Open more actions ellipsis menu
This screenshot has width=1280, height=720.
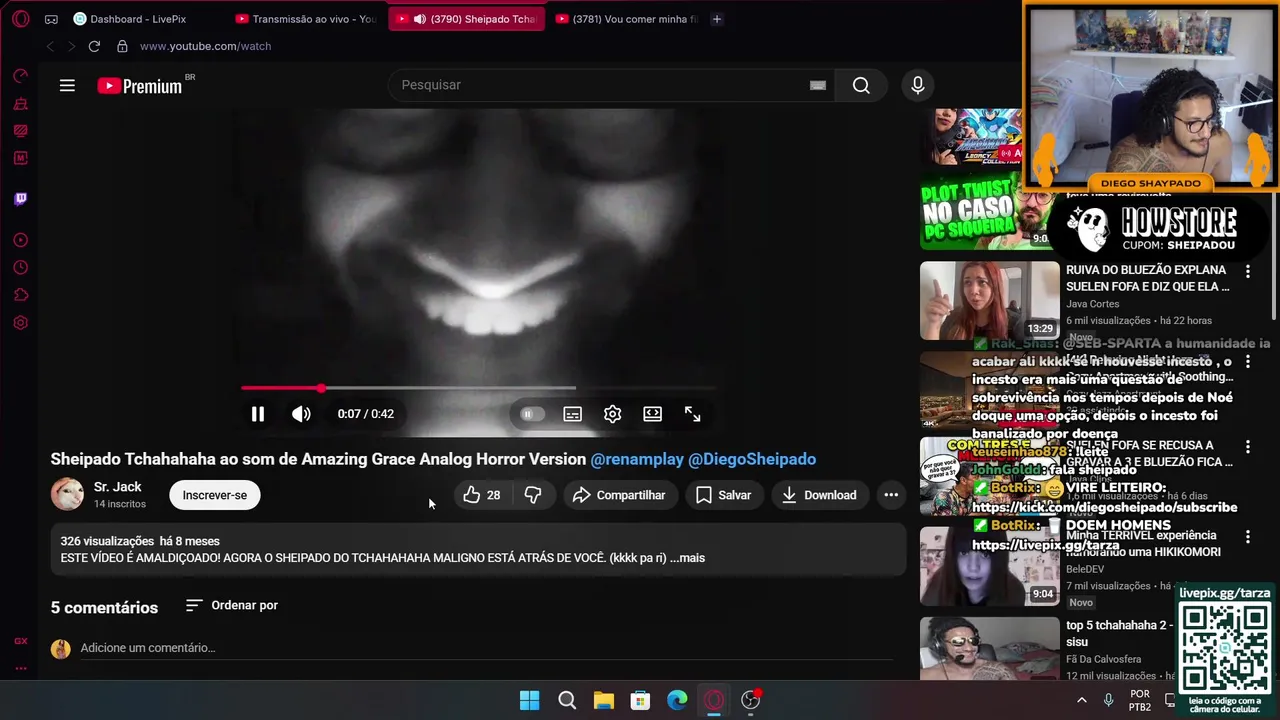click(891, 495)
